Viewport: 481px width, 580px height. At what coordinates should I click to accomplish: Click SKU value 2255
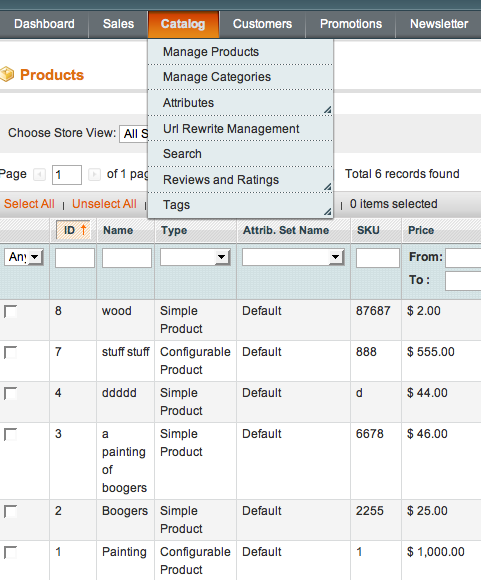click(x=370, y=511)
